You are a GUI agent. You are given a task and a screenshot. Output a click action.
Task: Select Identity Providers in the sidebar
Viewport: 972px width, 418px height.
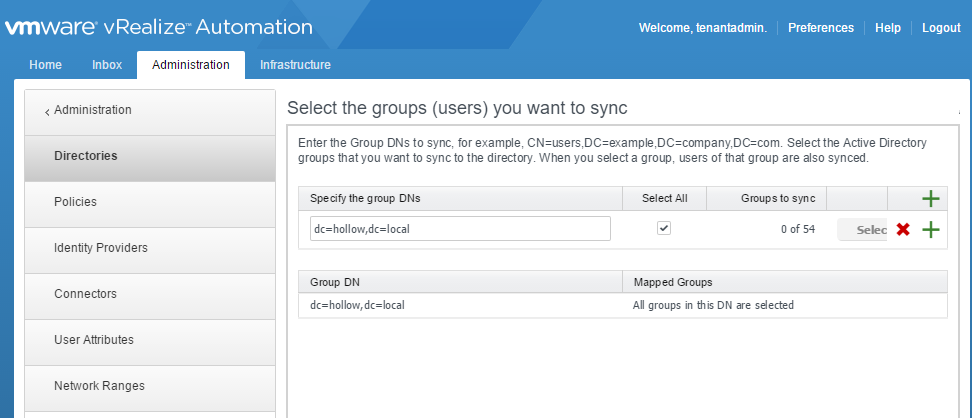point(100,248)
